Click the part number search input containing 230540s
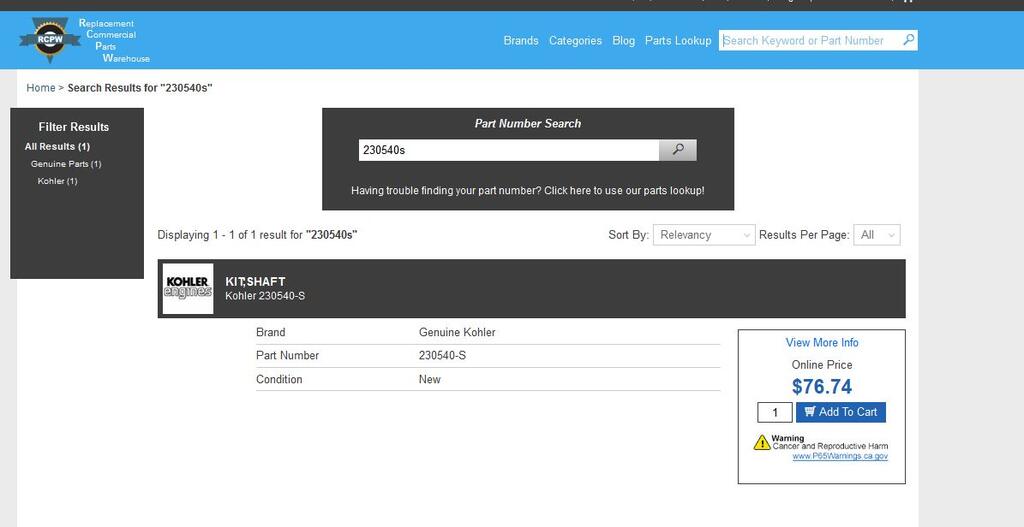The width and height of the screenshot is (1024, 527). 509,150
